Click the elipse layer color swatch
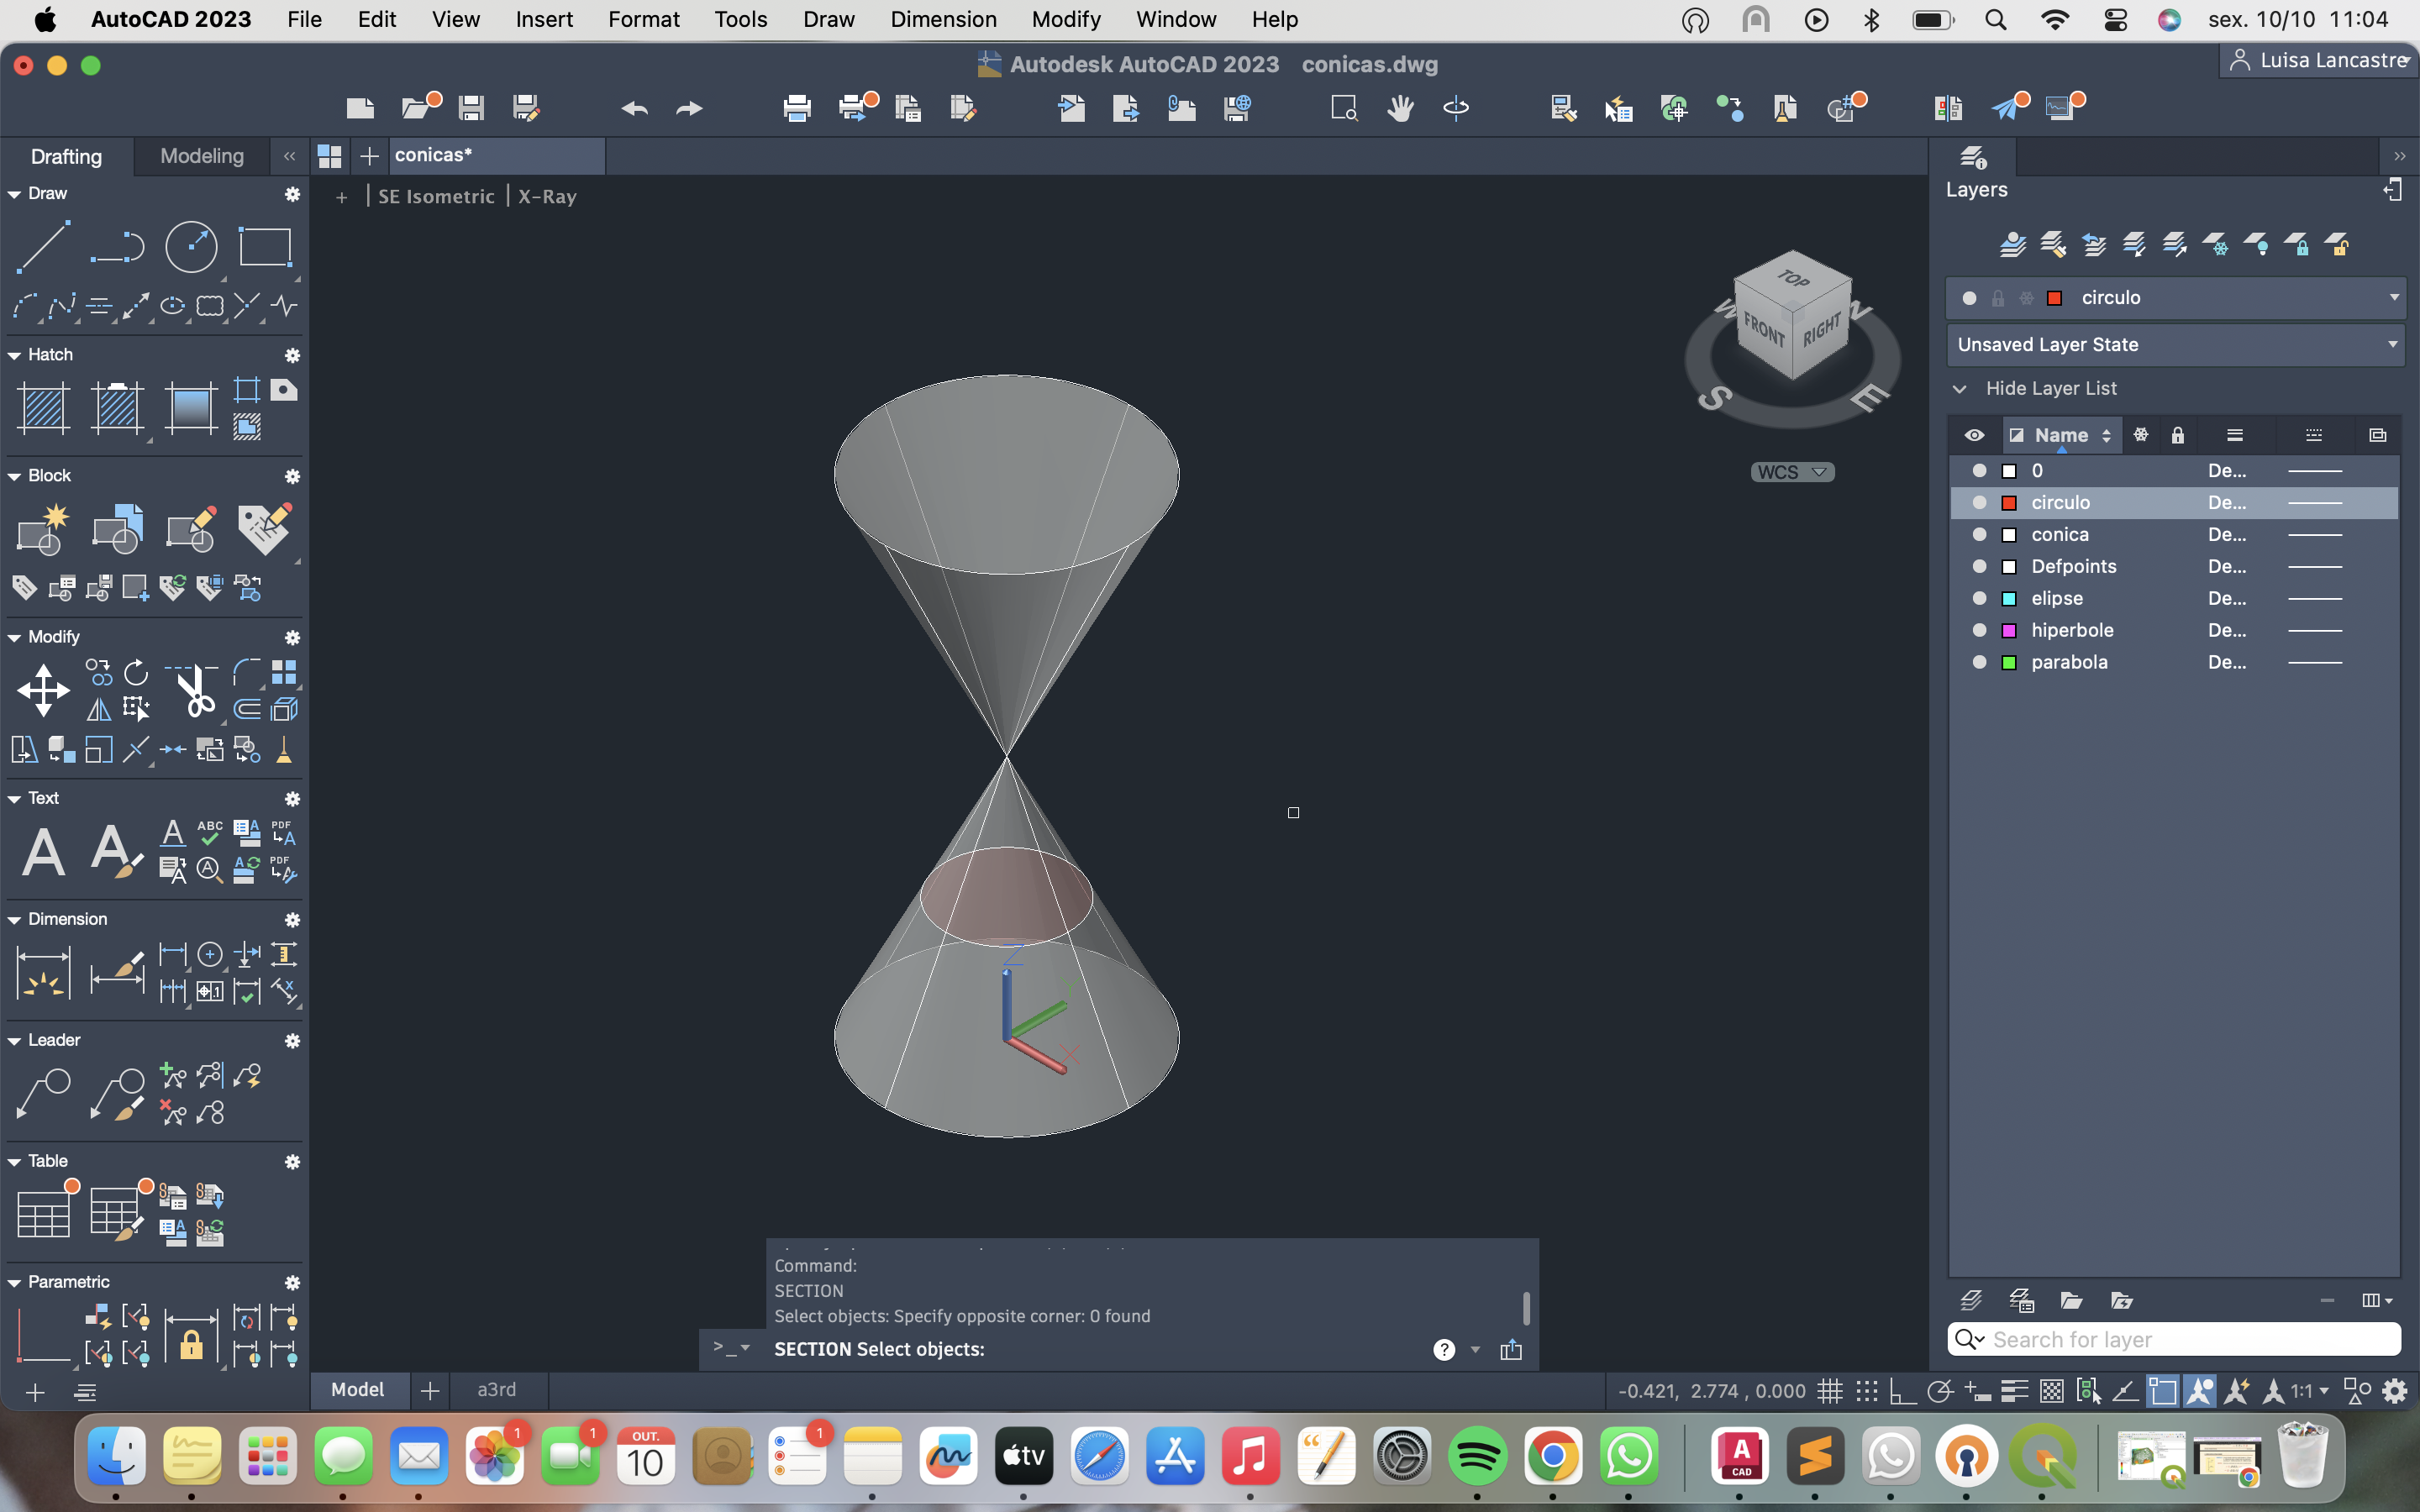 click(2008, 598)
